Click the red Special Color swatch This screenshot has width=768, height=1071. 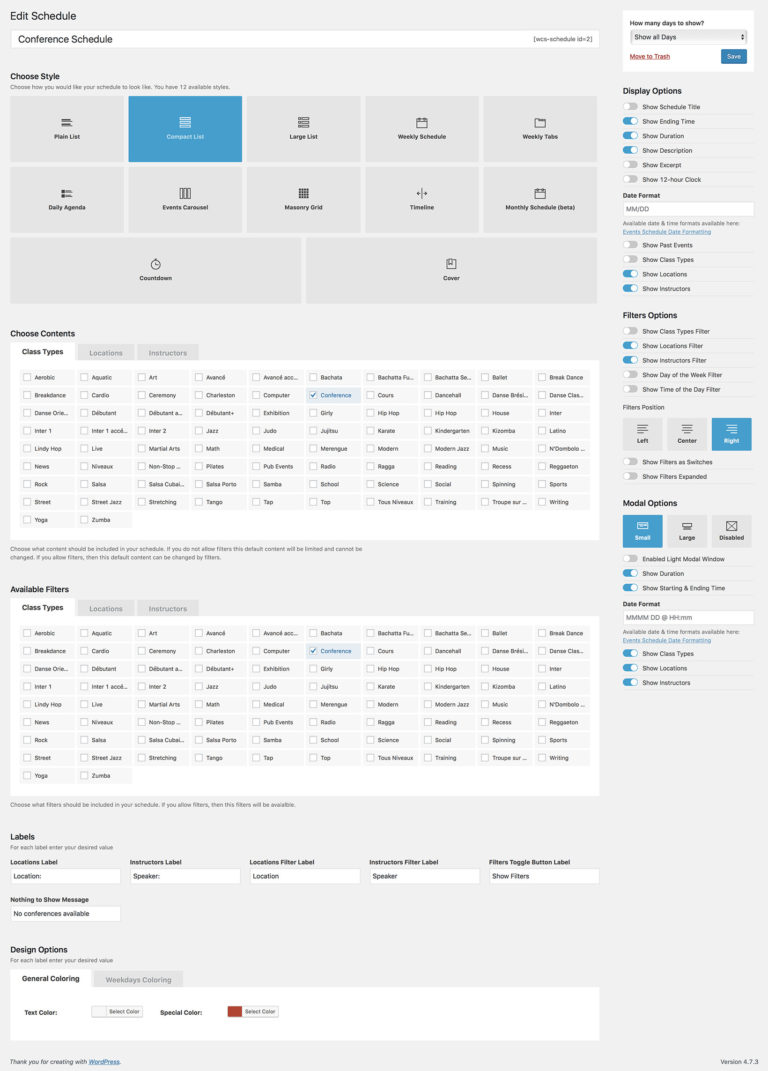point(234,1012)
